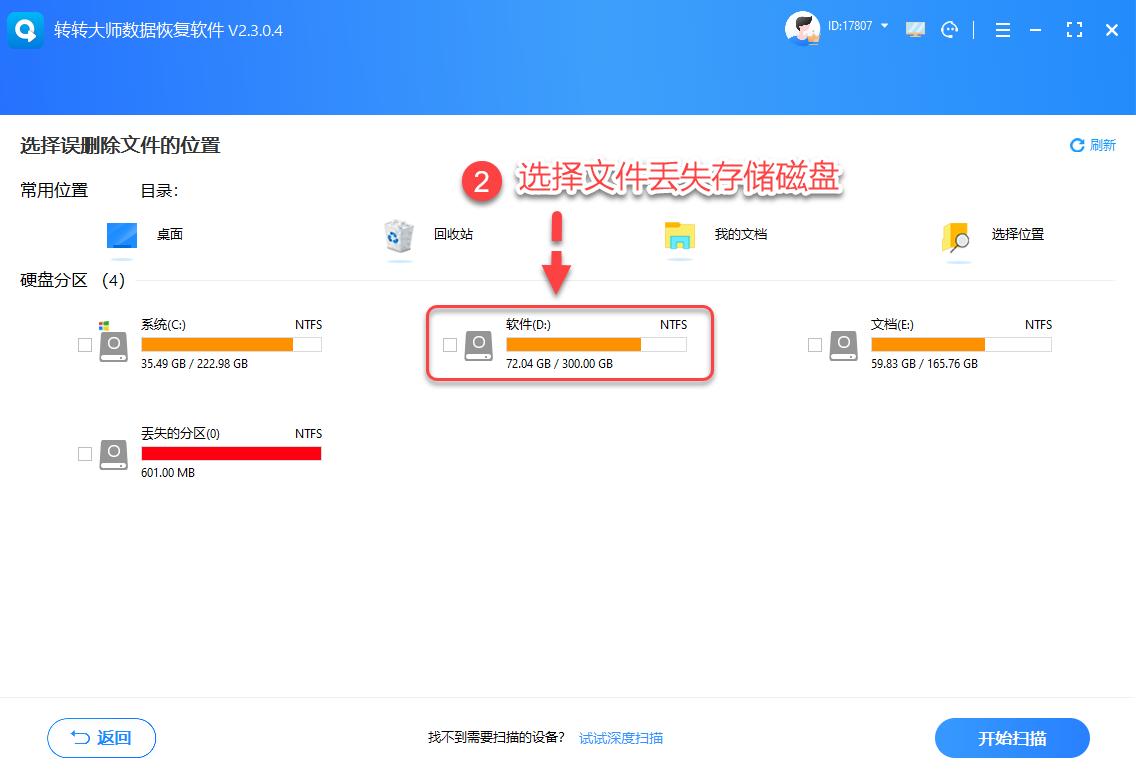Toggle fullscreen mode icon
1136x778 pixels.
coord(1074,30)
